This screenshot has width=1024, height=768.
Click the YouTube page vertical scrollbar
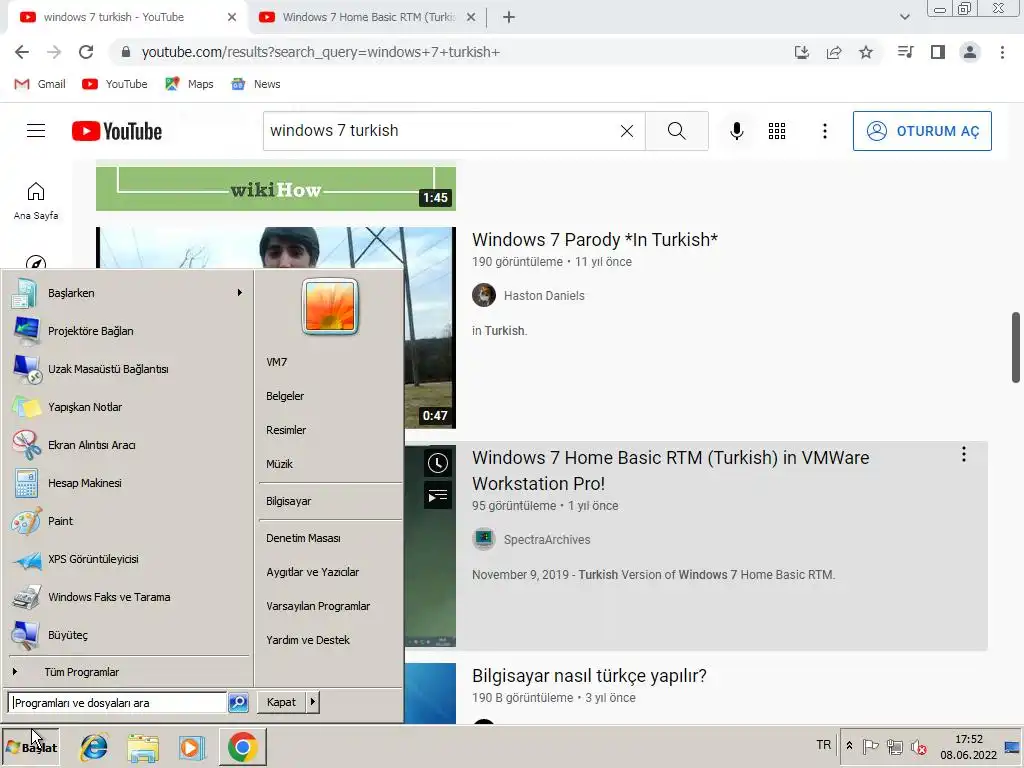(1016, 347)
